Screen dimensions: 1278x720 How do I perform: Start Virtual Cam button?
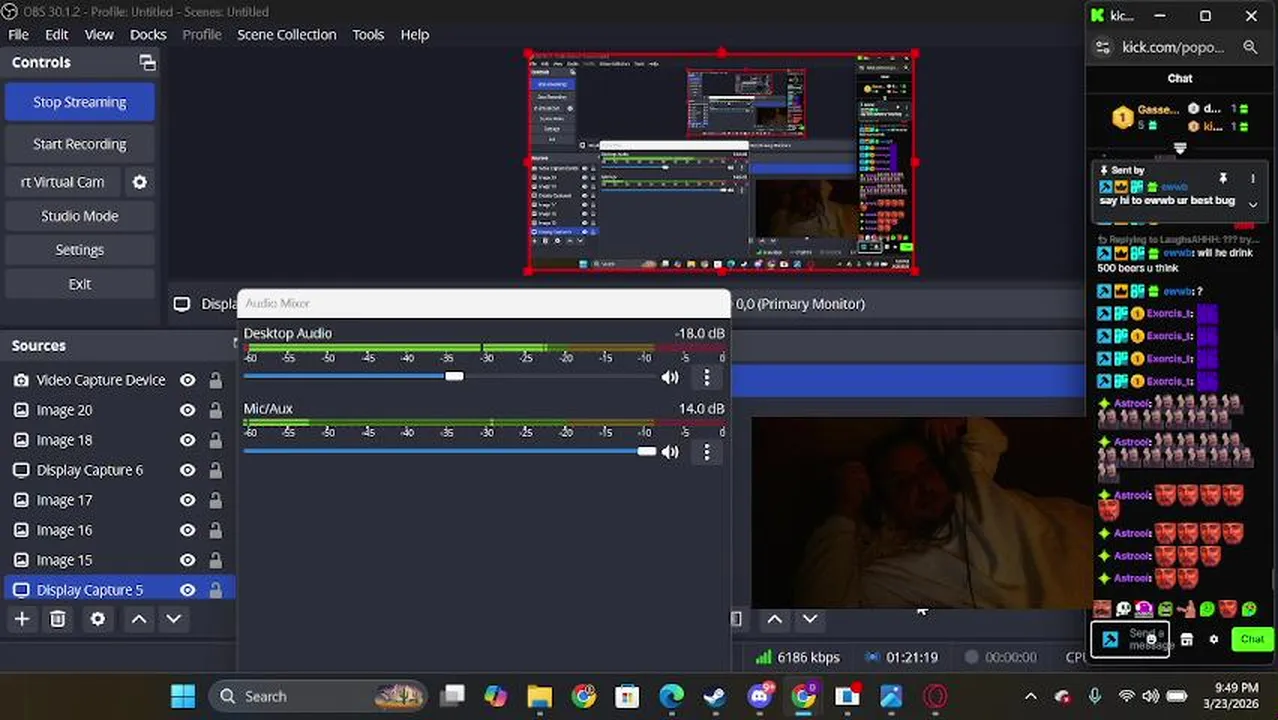(63, 182)
